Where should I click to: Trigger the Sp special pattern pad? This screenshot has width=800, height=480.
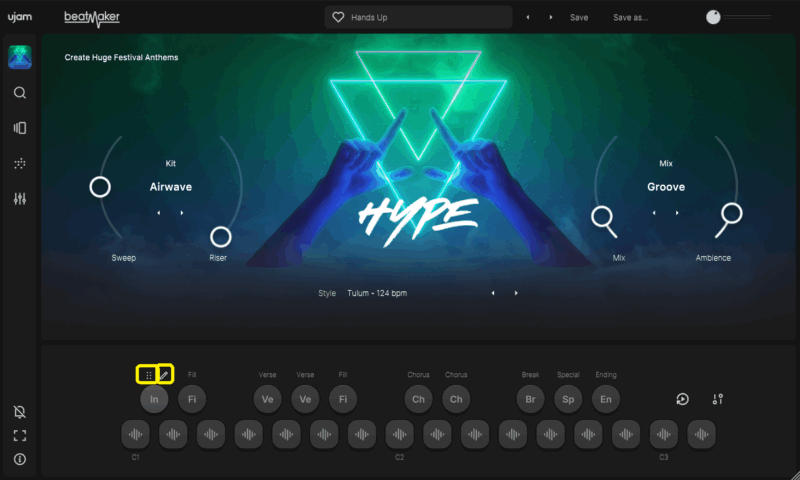point(568,399)
